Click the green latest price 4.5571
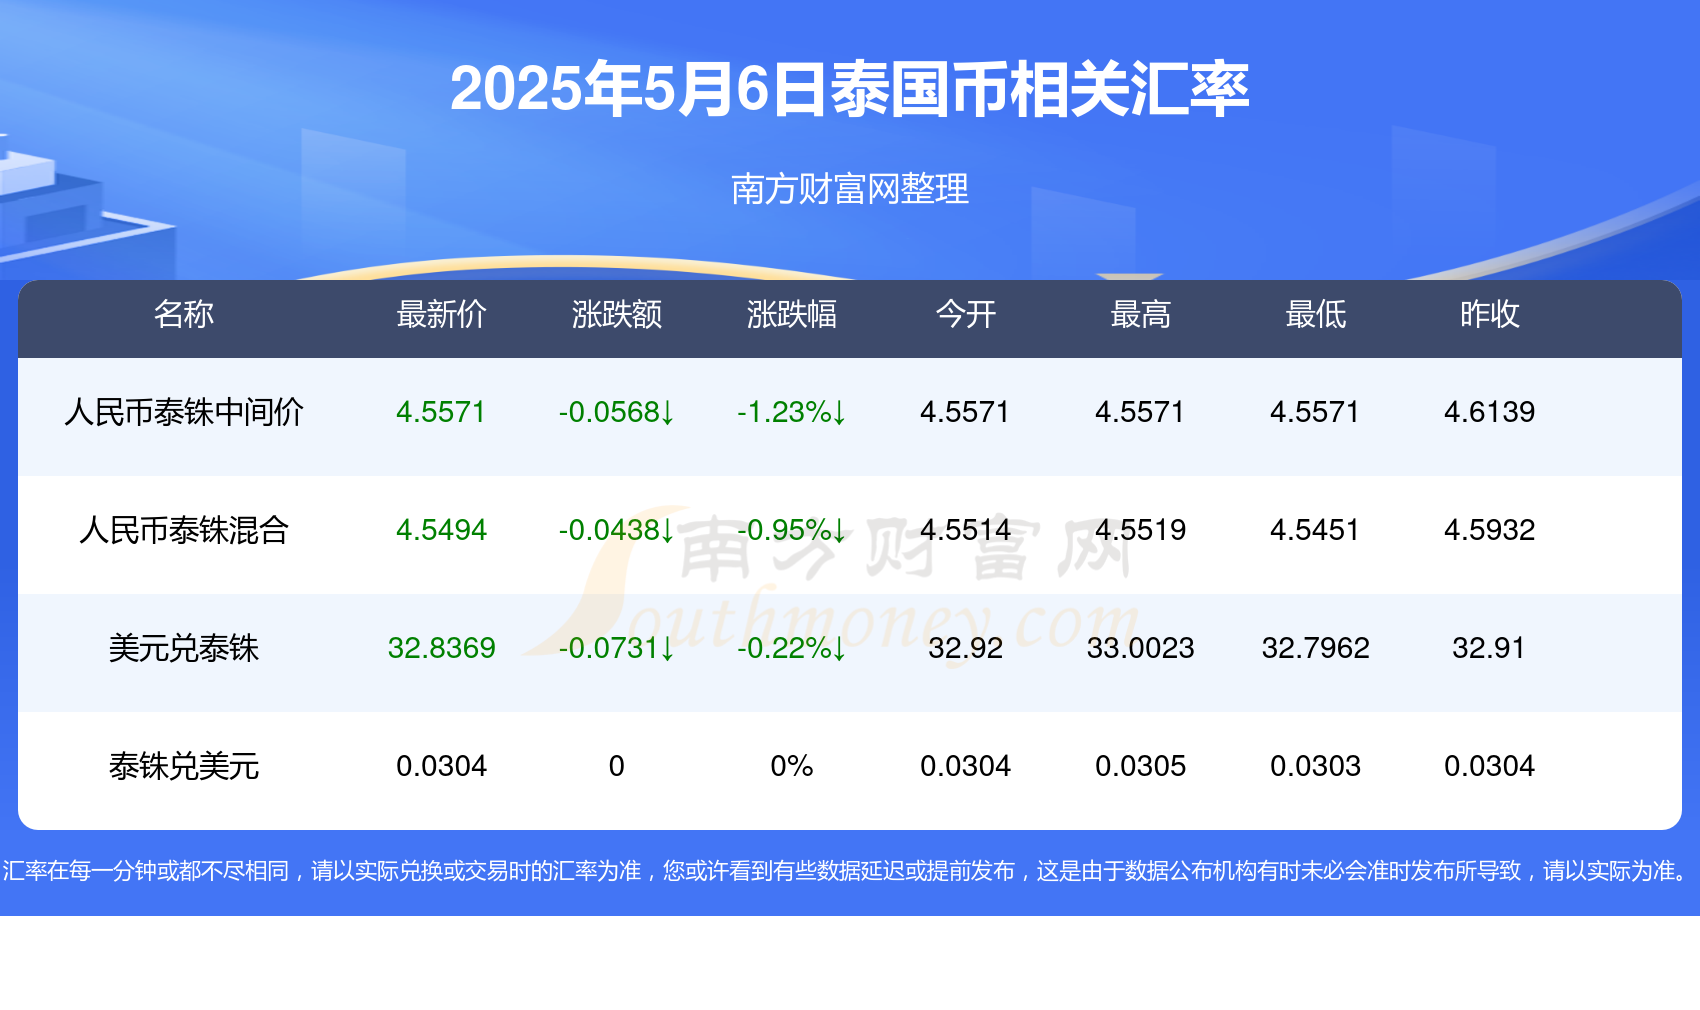 tap(441, 412)
